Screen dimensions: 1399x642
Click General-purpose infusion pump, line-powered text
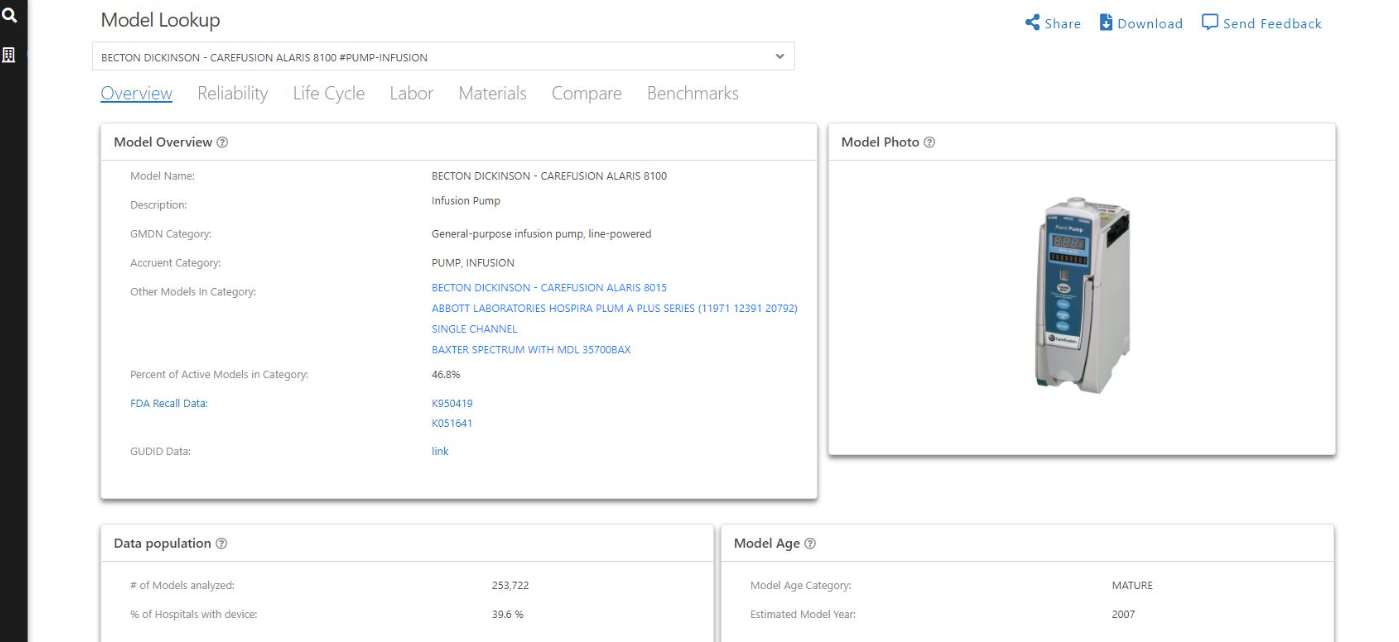pos(541,234)
